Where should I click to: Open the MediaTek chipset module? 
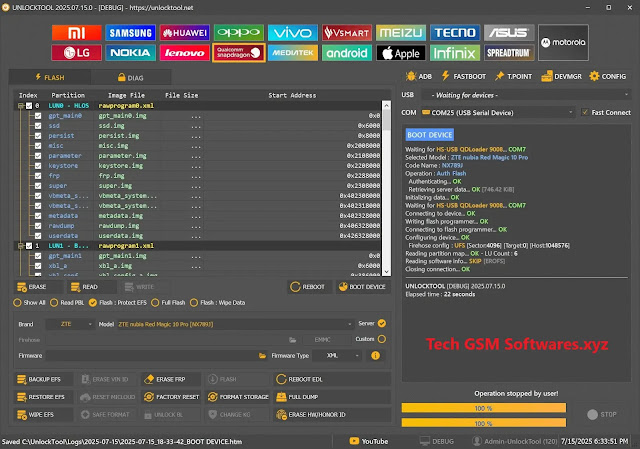[293, 53]
